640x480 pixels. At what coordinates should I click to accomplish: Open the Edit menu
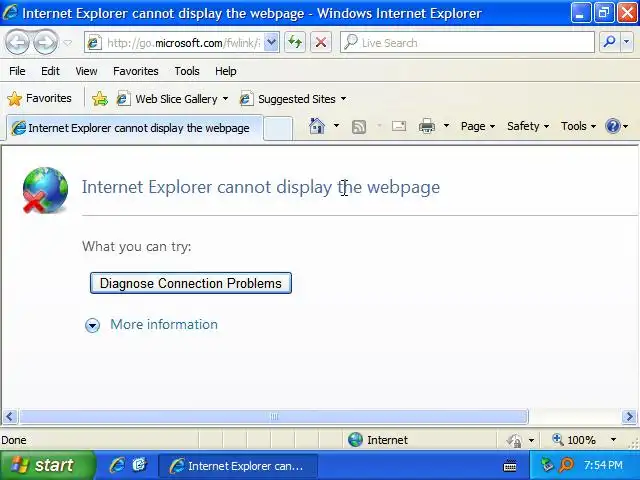tap(50, 71)
